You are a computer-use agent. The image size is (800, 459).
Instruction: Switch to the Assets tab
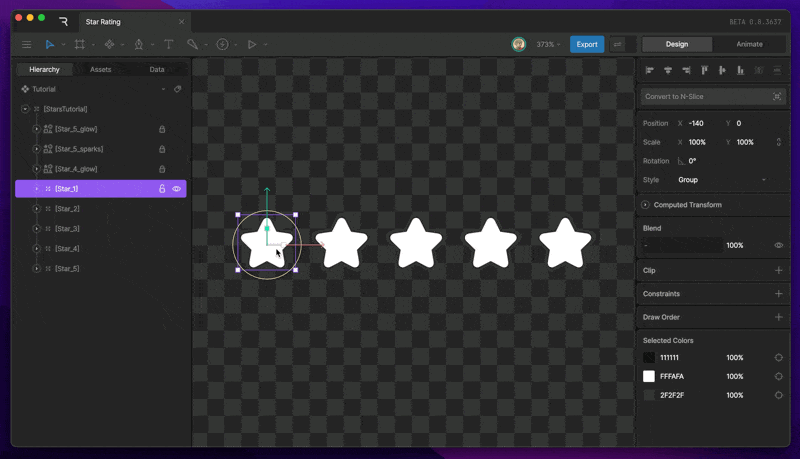coord(101,69)
